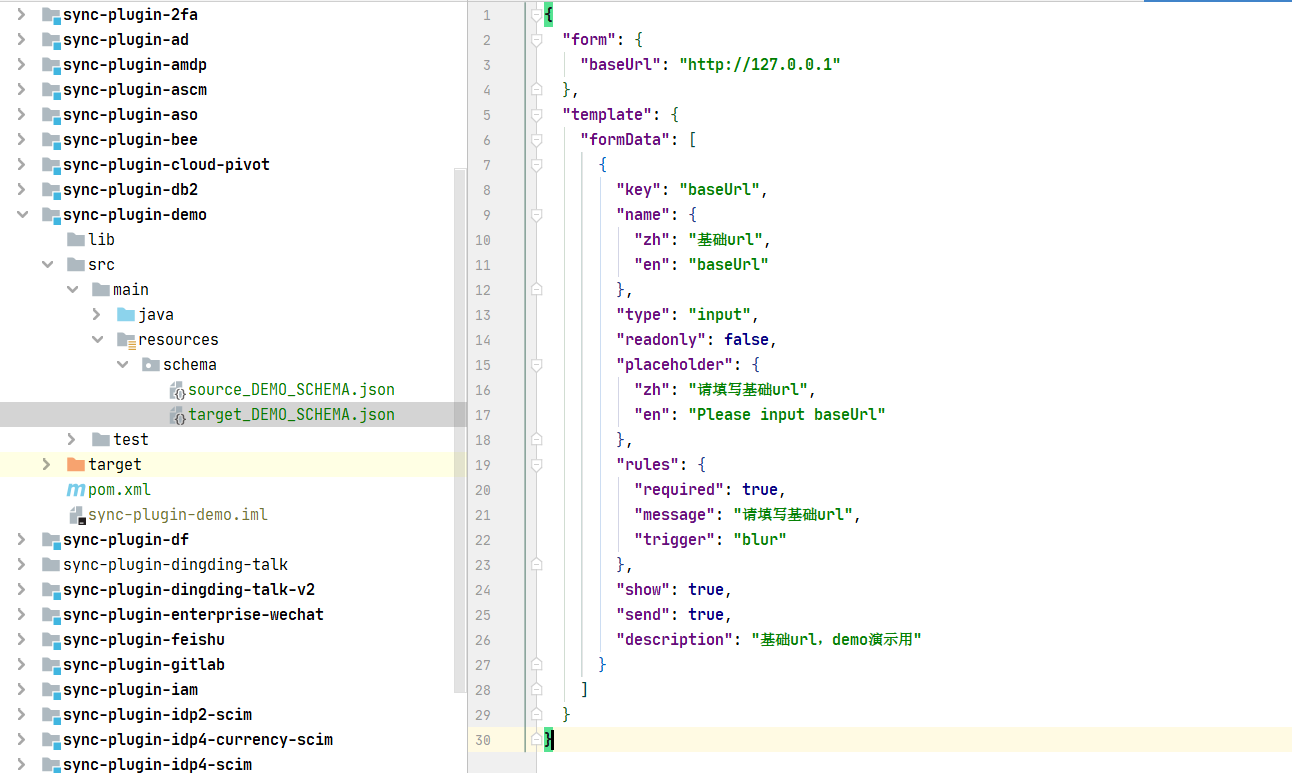
Task: Click the orange target folder icon
Action: [76, 465]
